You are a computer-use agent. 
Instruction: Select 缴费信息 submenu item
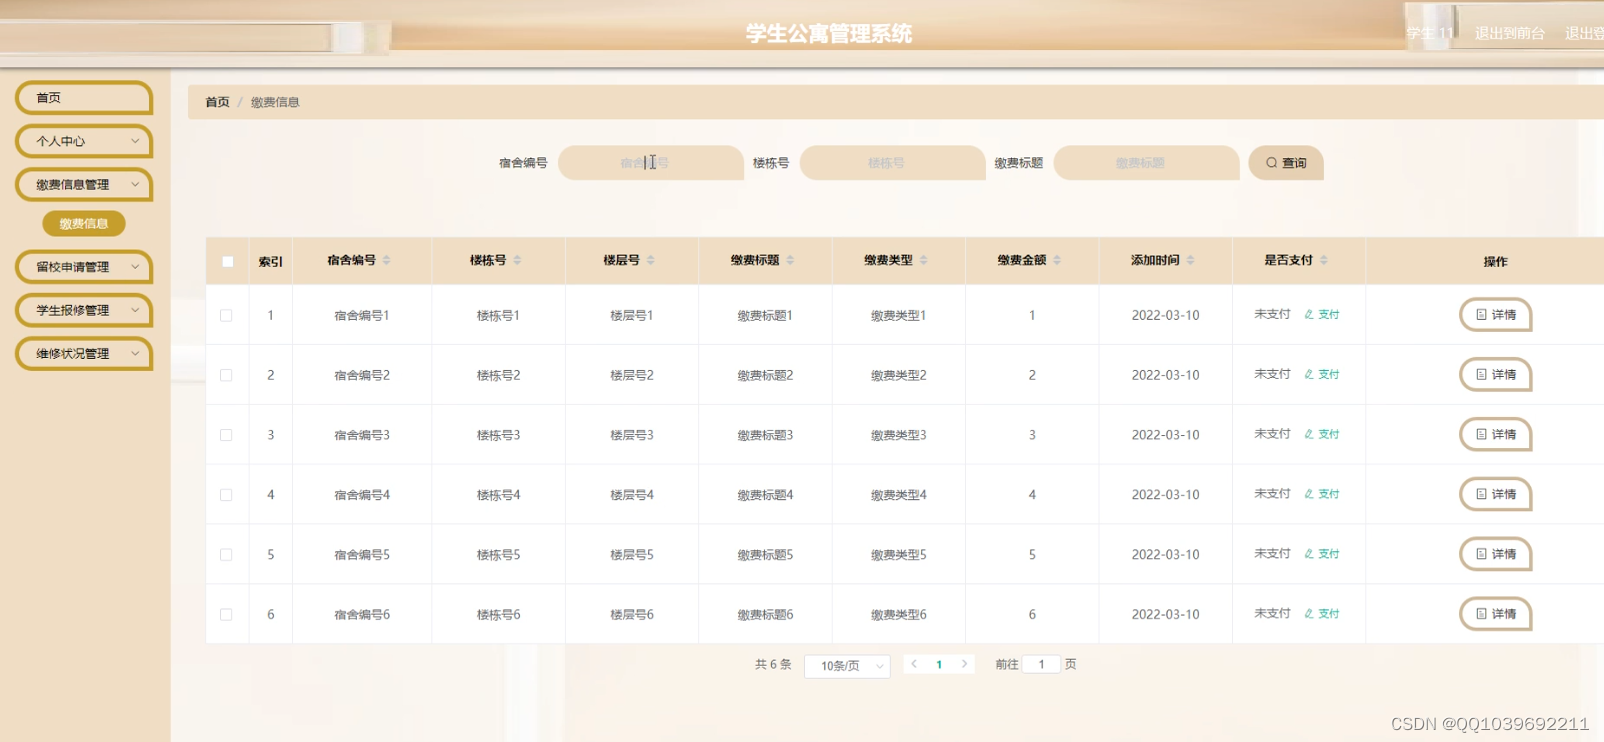pos(84,224)
